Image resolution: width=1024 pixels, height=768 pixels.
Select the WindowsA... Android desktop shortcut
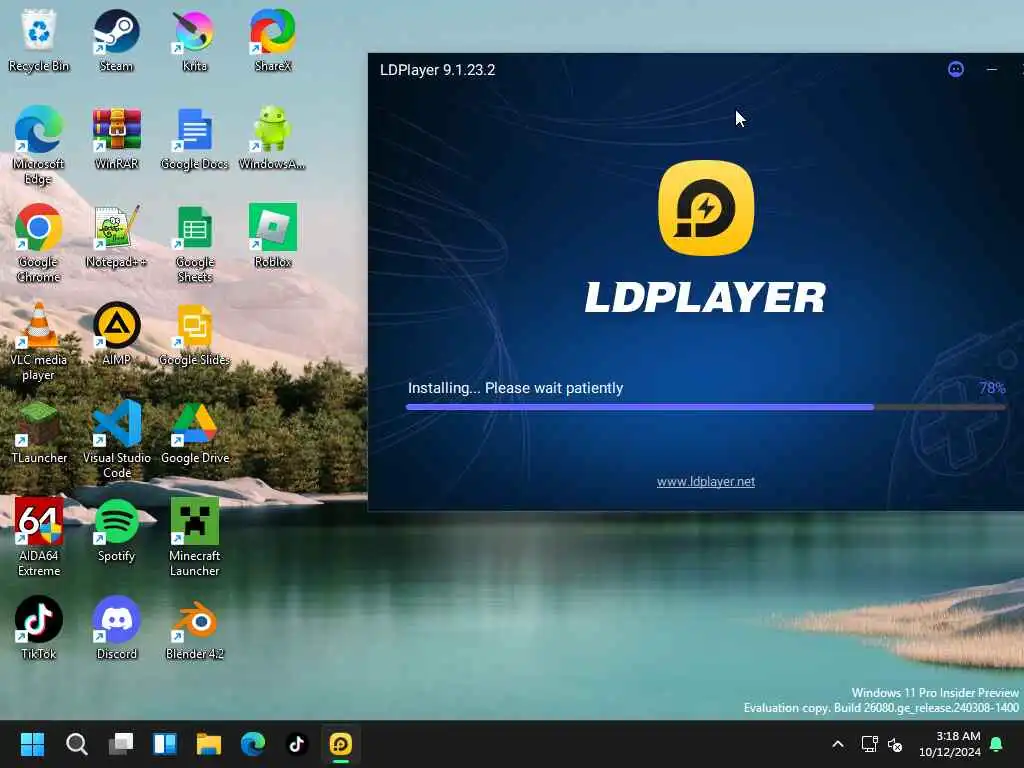[x=272, y=138]
